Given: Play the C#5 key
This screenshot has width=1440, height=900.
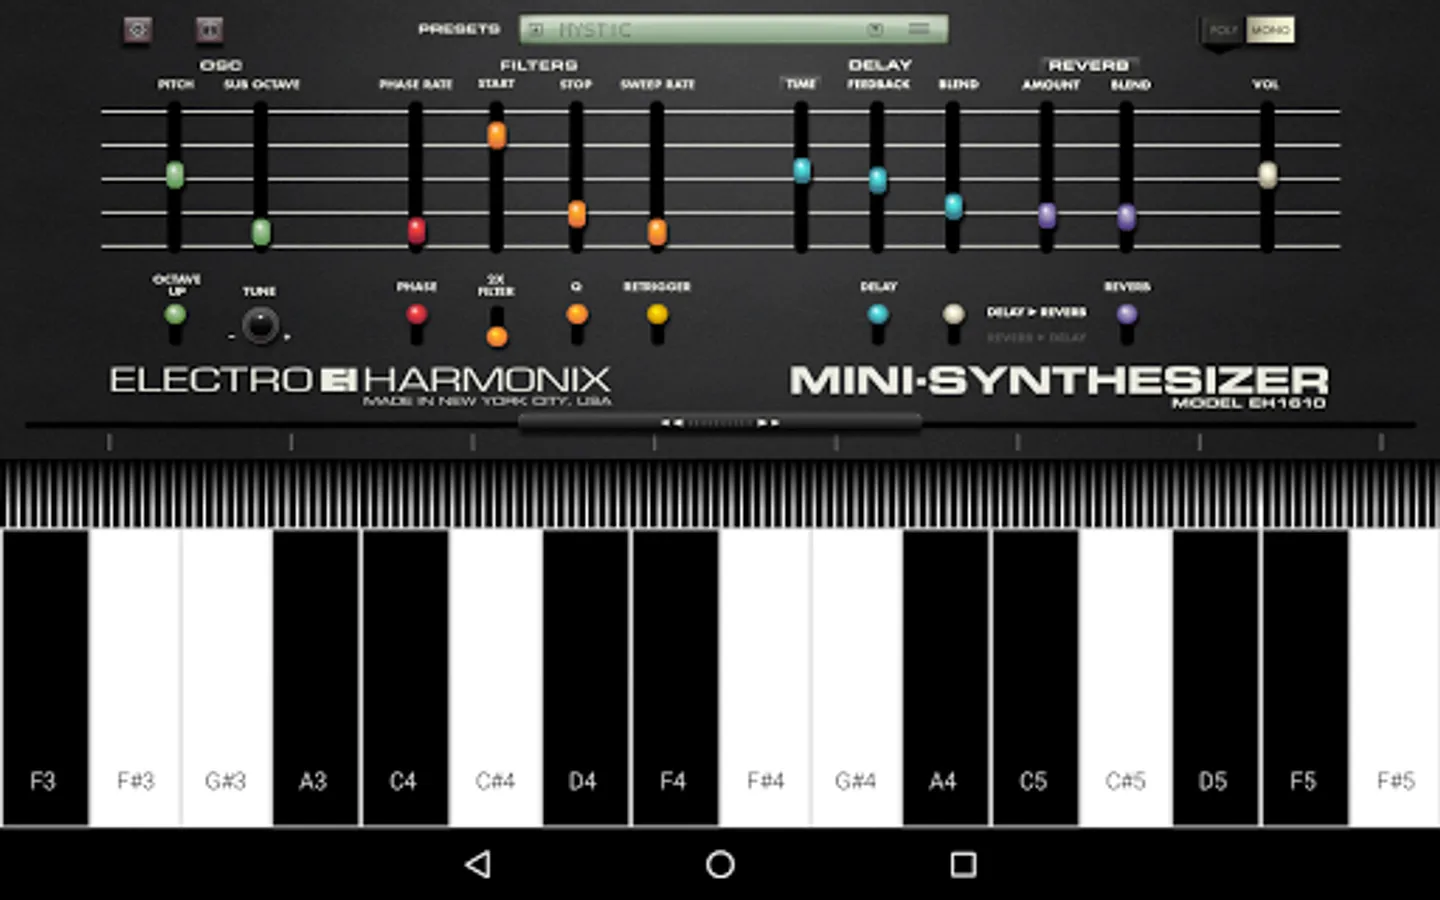Looking at the screenshot, I should click(1126, 678).
